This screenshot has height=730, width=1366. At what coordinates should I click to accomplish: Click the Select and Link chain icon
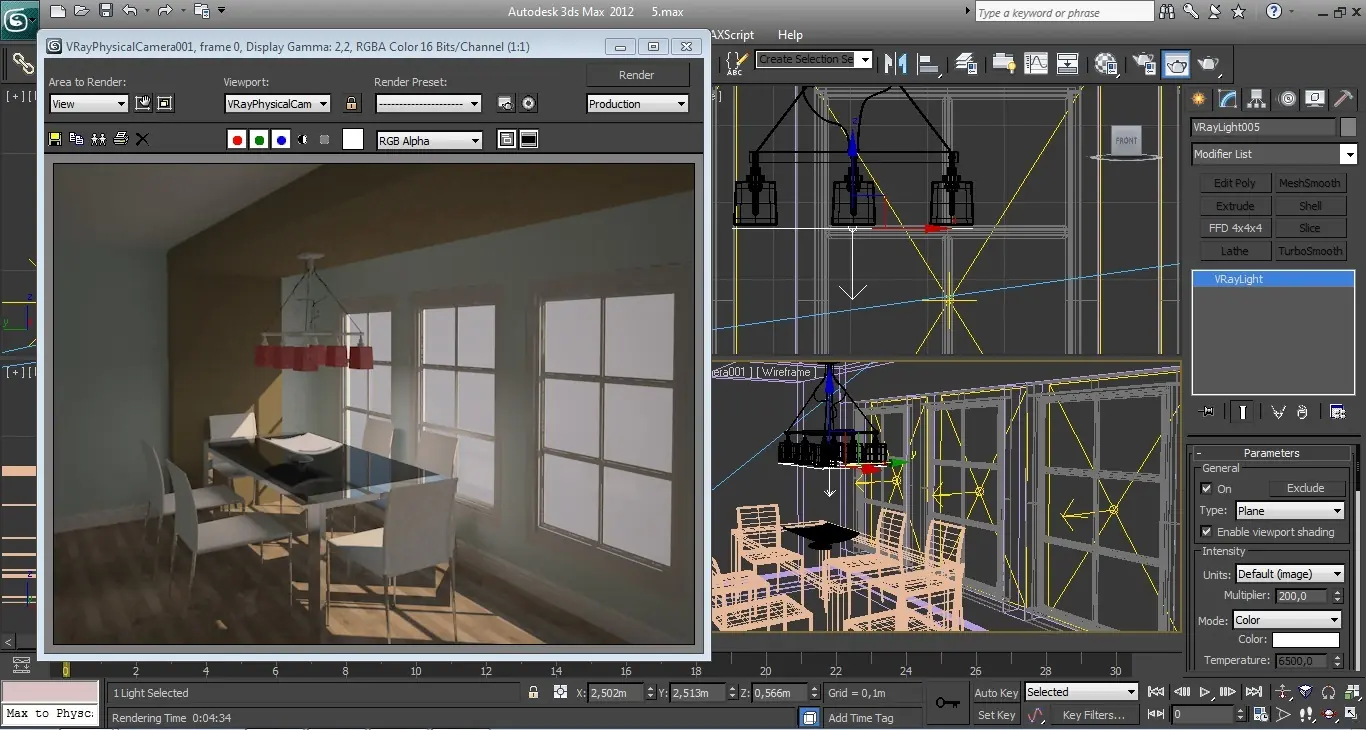23,64
